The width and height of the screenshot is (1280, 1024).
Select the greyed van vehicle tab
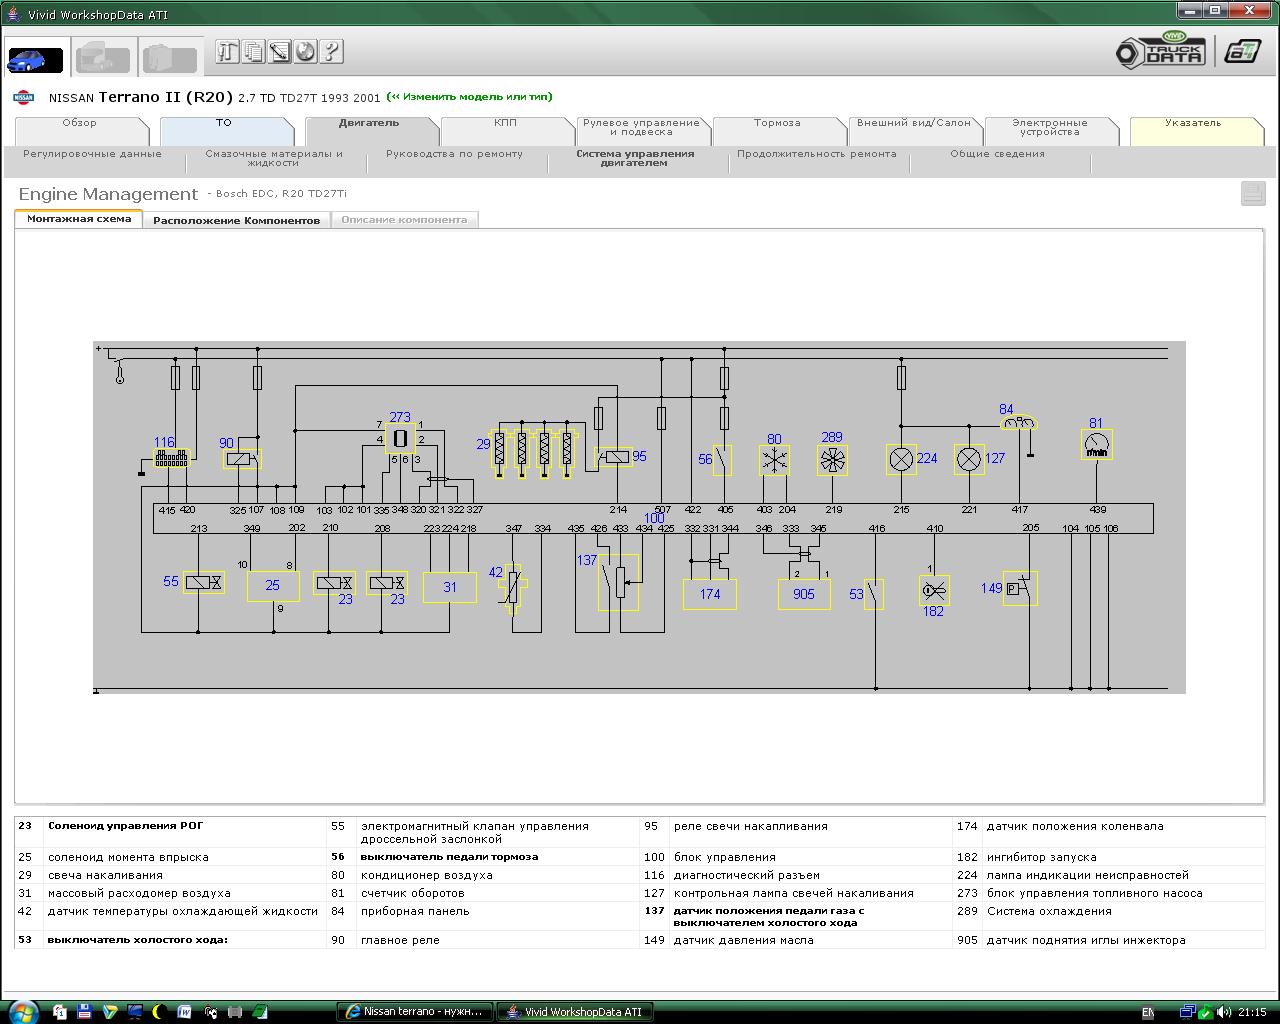(169, 58)
